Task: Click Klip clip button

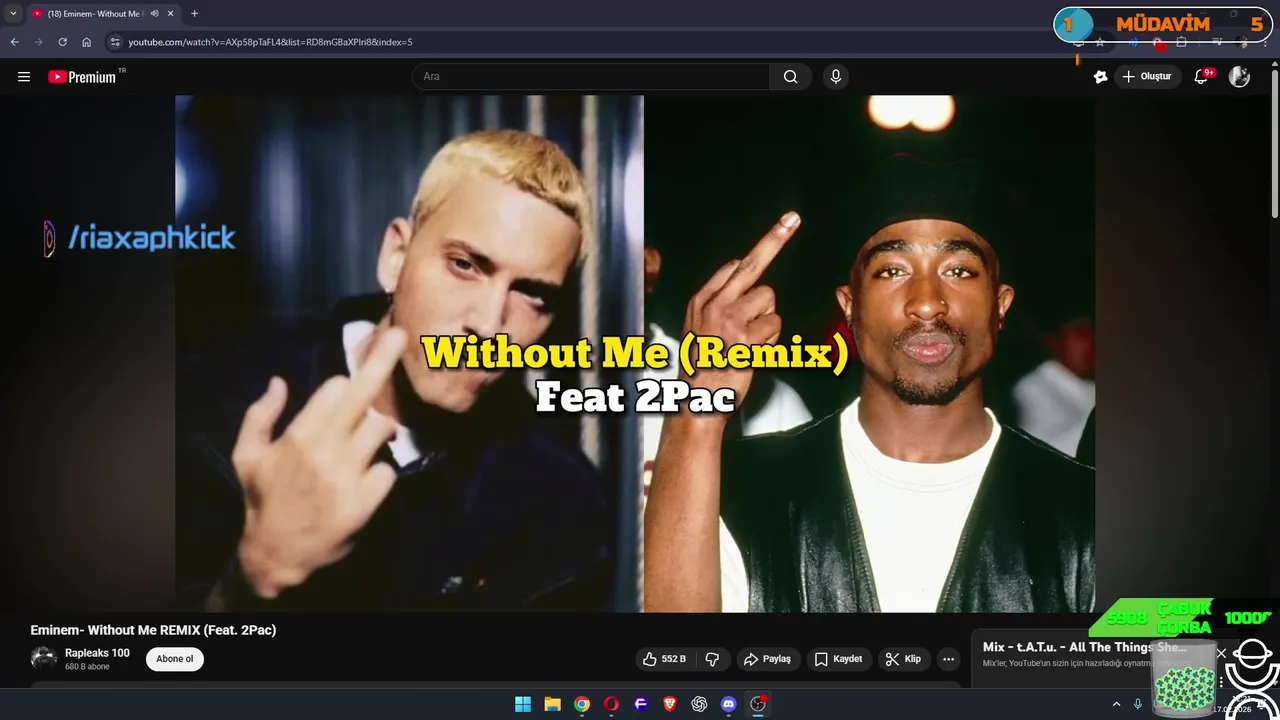Action: [x=903, y=659]
